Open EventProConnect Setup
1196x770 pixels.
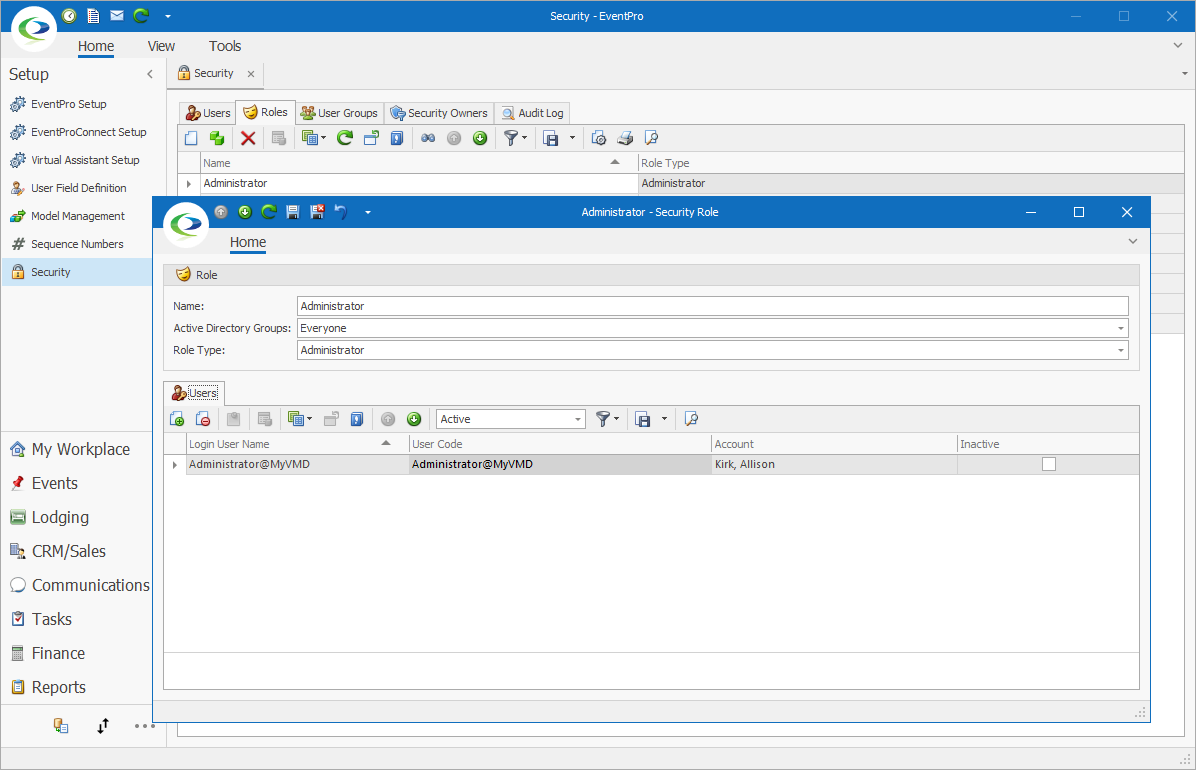[x=88, y=132]
